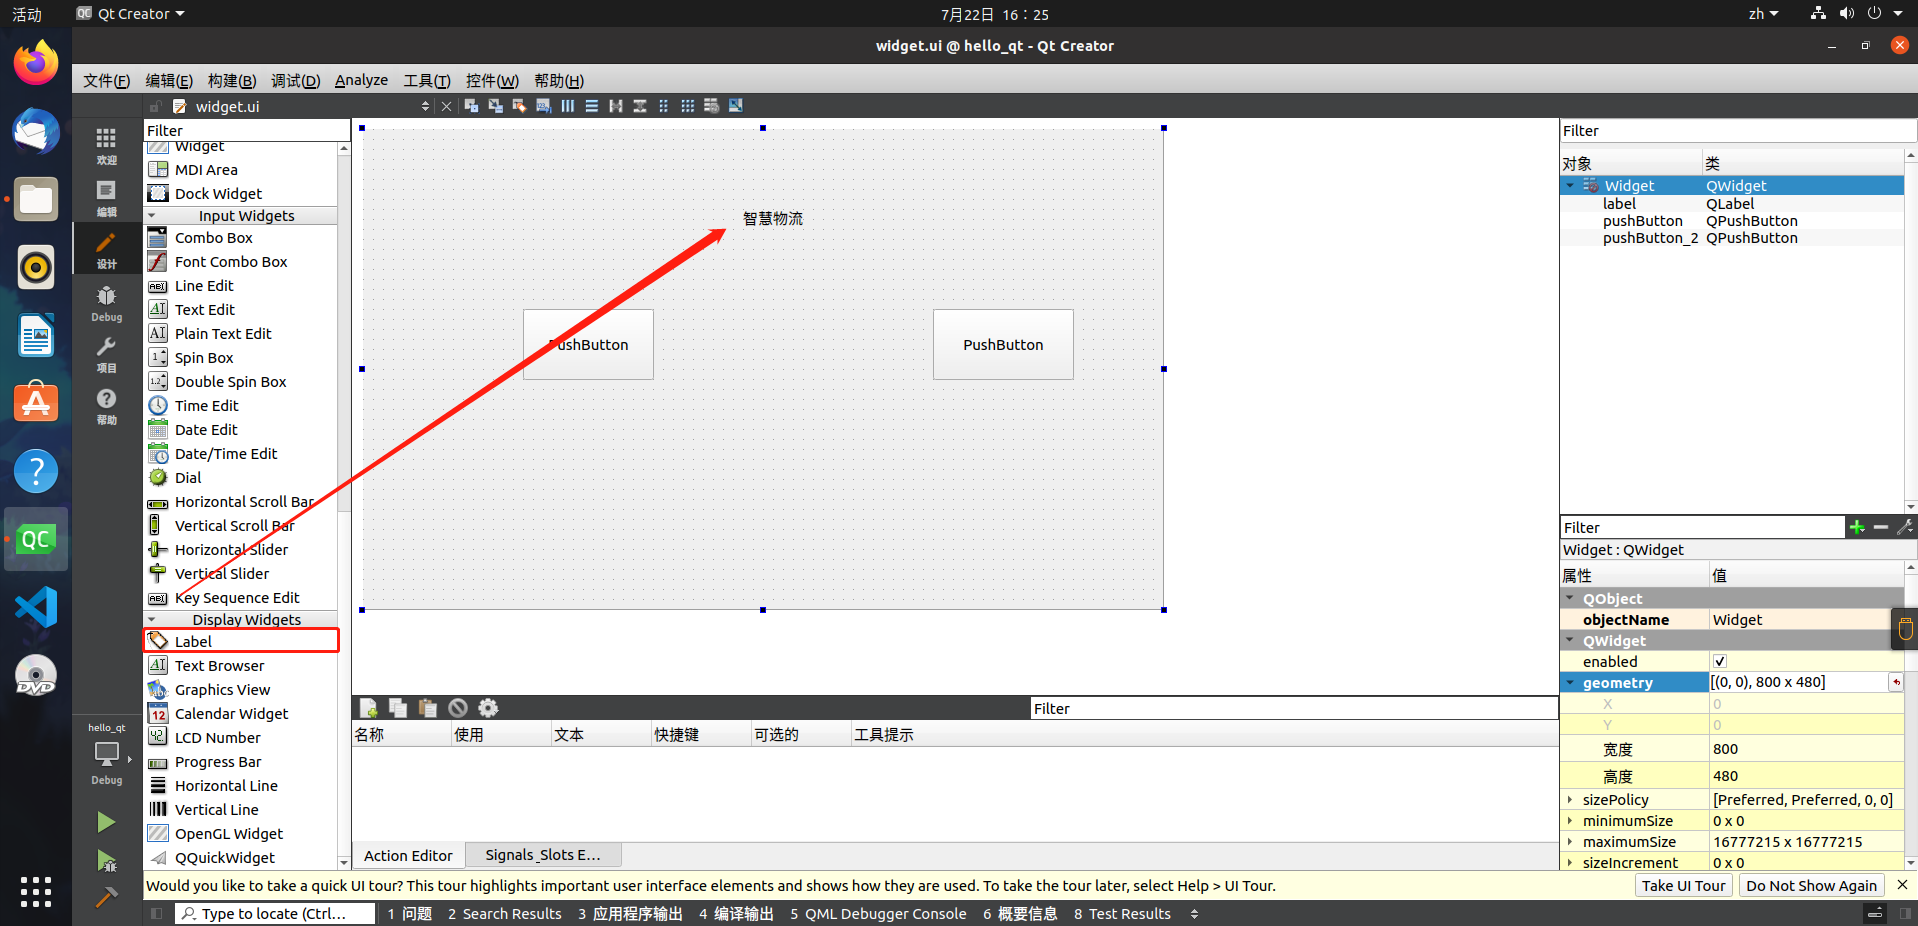Screen dimensions: 1918x926
Task: Click Delete action icon in Action Editor
Action: pos(458,708)
